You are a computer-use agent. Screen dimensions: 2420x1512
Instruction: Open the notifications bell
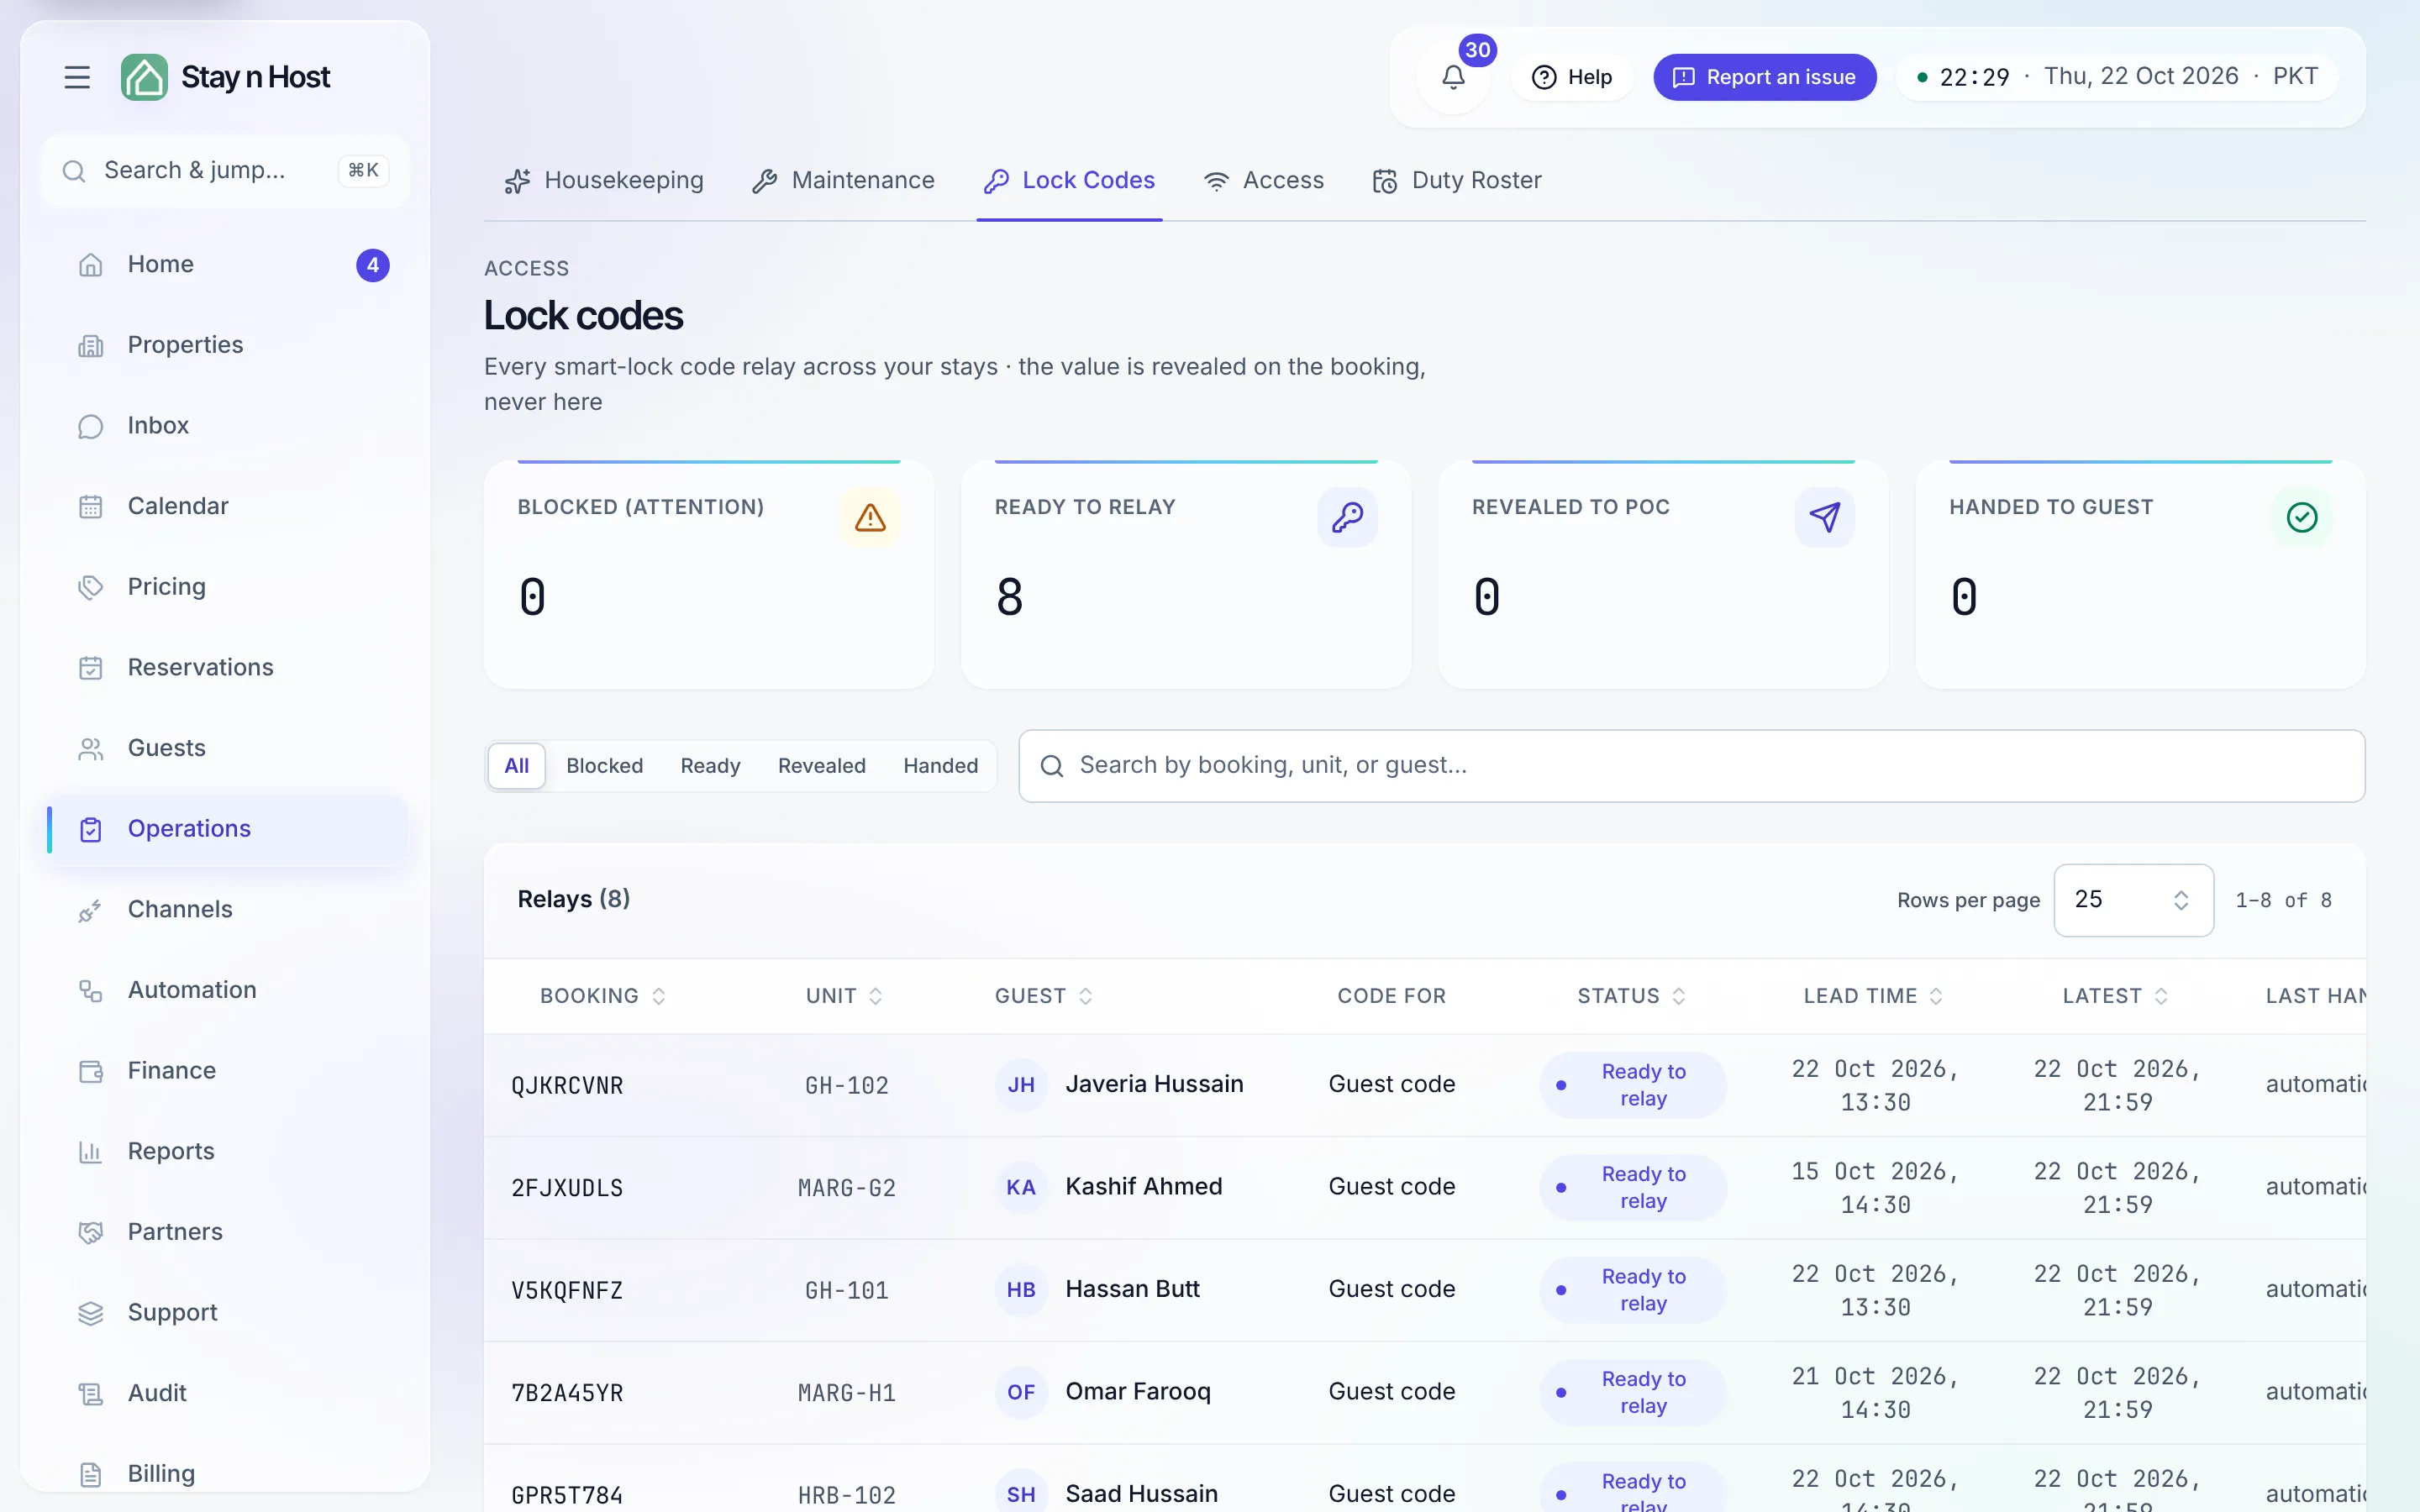point(1453,77)
